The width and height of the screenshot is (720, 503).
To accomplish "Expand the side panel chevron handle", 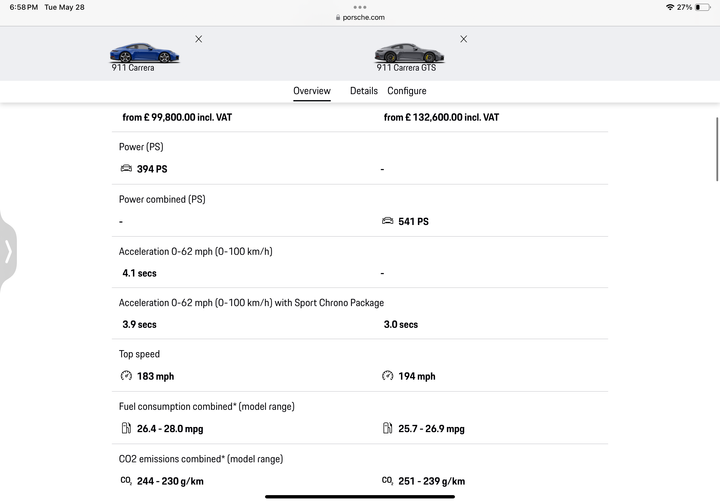I will tap(8, 251).
